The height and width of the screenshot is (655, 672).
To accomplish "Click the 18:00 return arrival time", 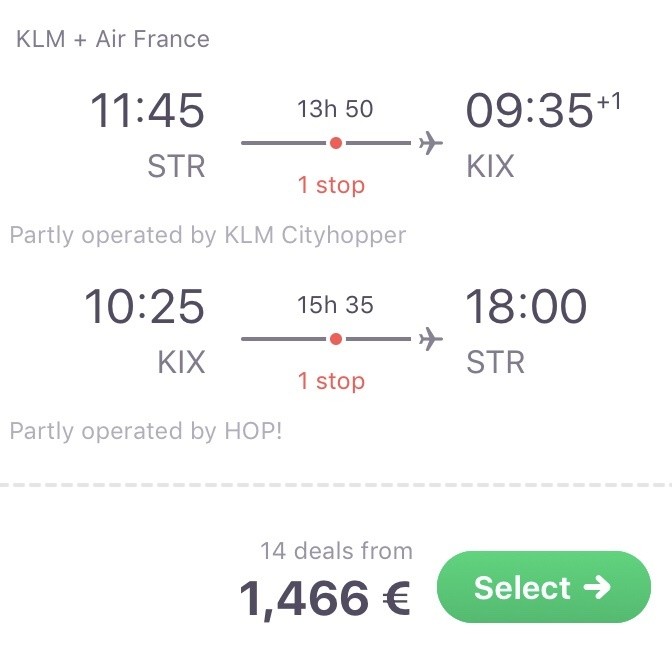I will pos(526,306).
